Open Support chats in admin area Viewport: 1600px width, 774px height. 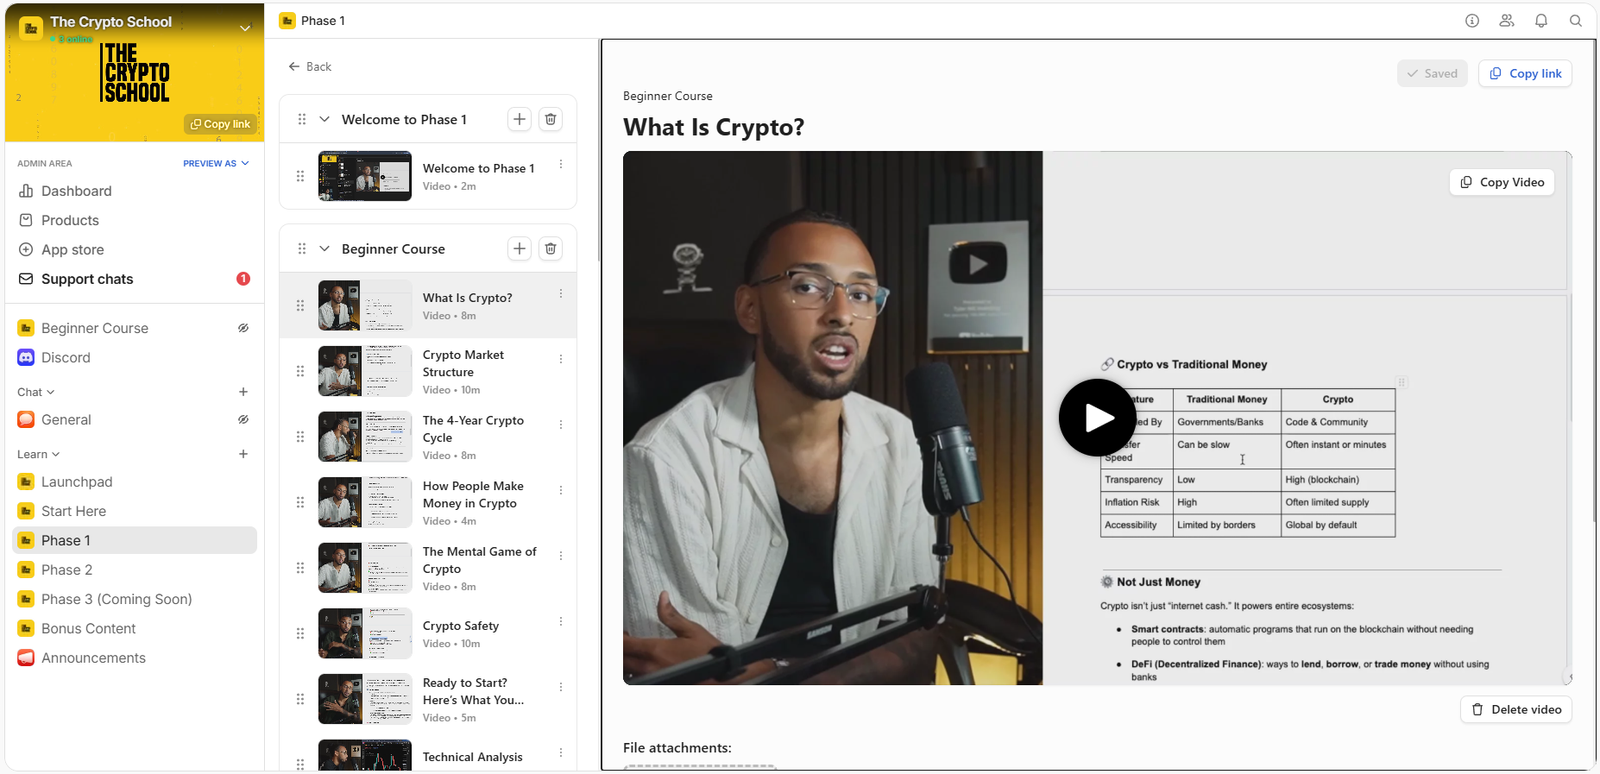[x=87, y=279]
